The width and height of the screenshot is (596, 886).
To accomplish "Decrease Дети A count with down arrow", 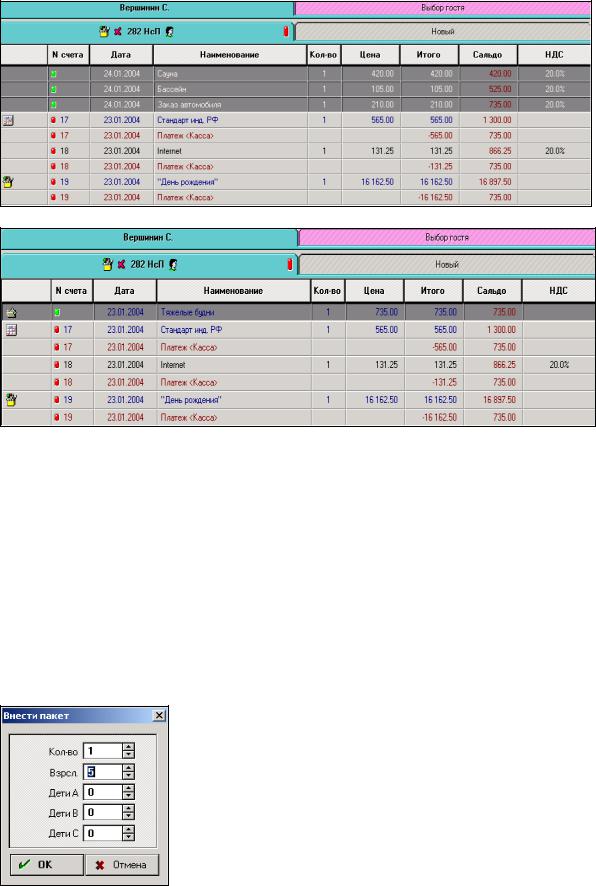I will pyautogui.click(x=129, y=796).
